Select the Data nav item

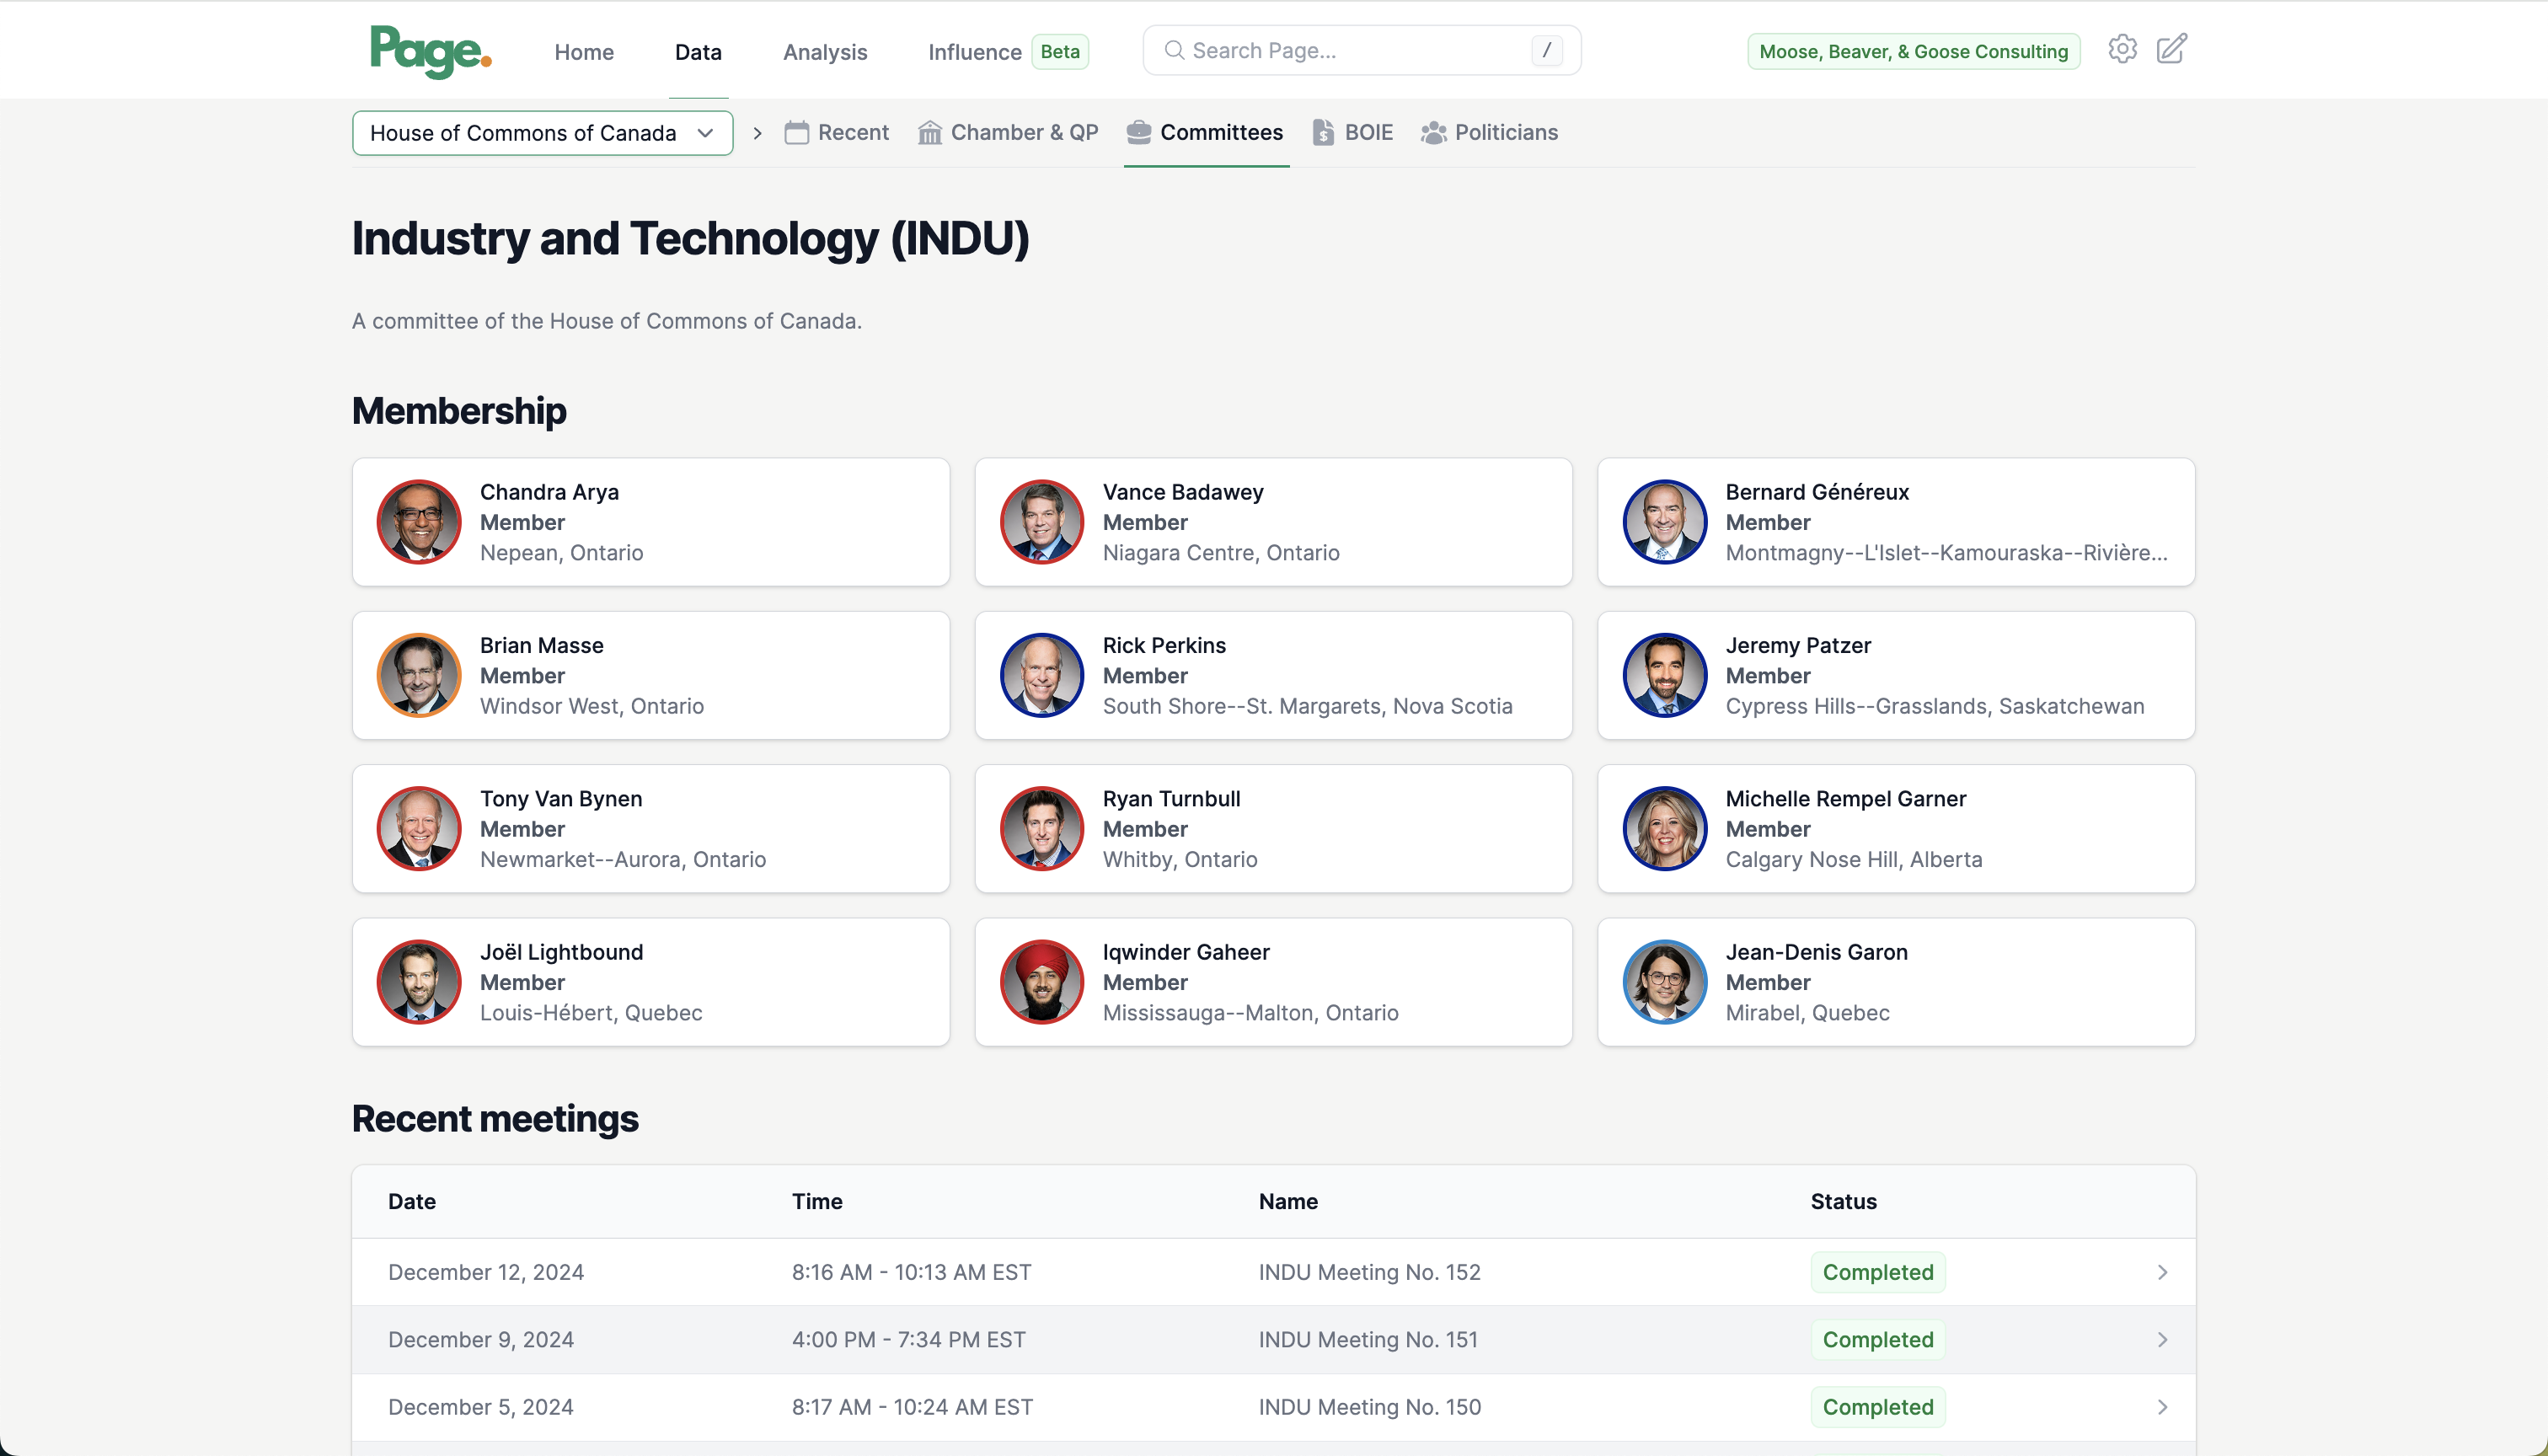coord(698,52)
